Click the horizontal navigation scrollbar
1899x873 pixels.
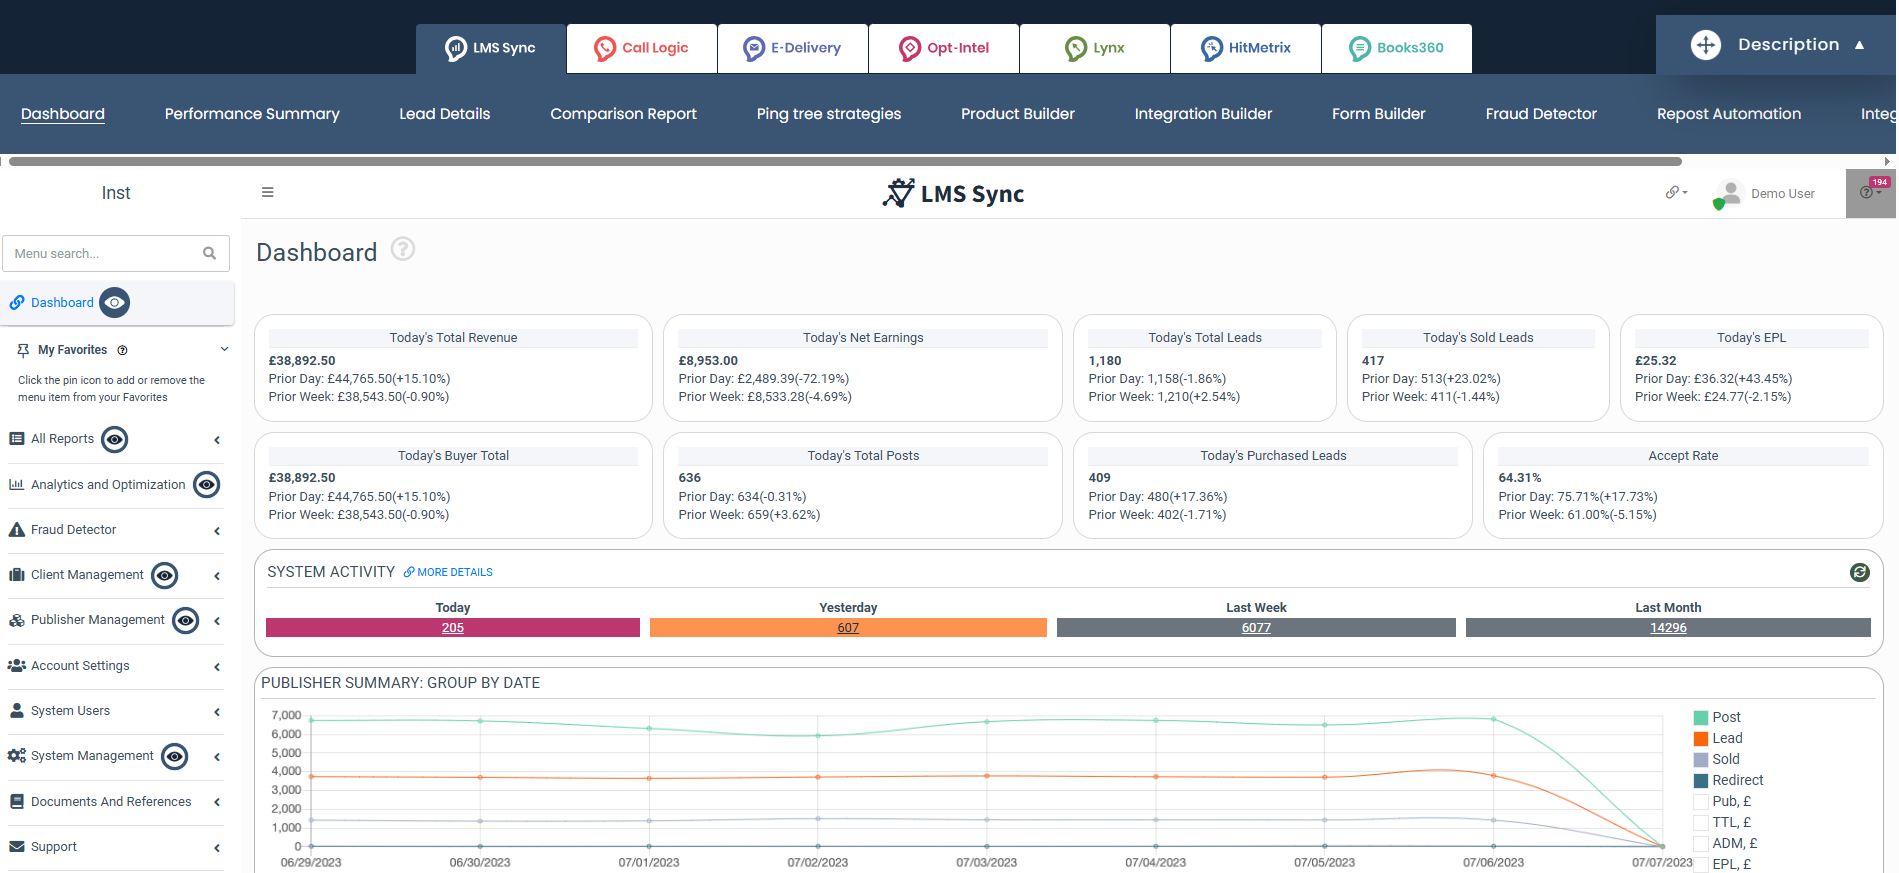pos(845,161)
